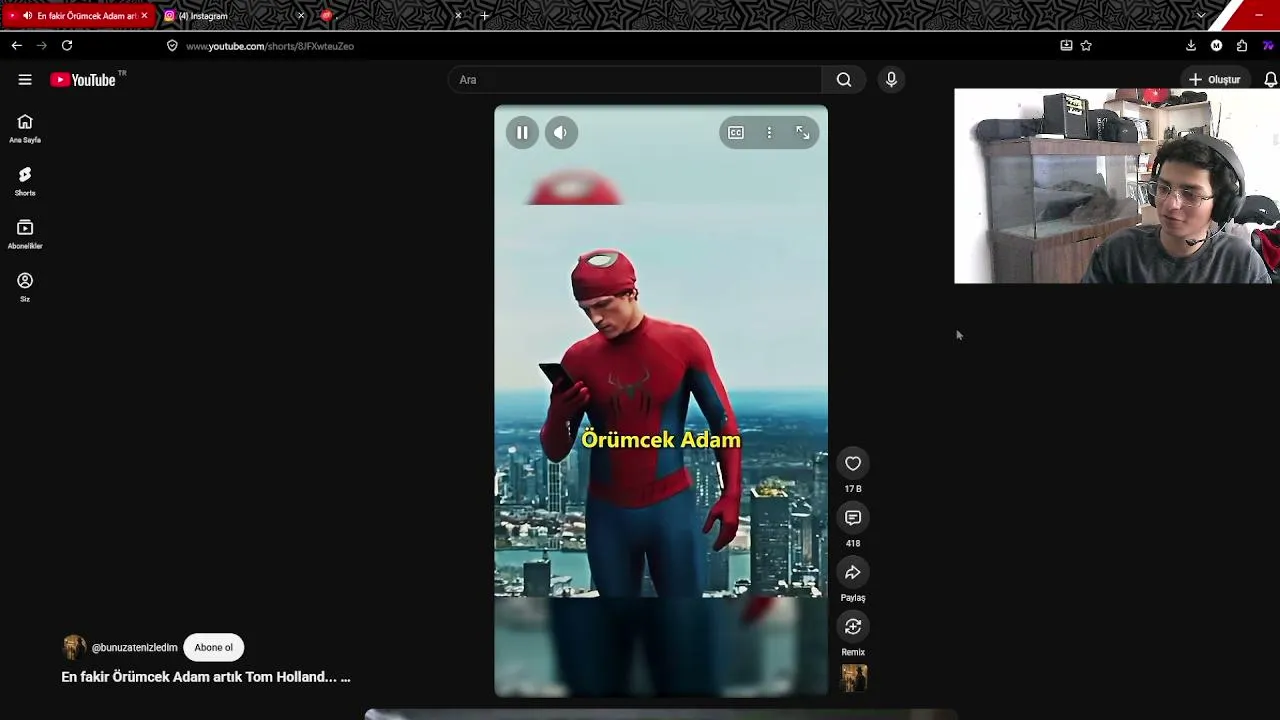The height and width of the screenshot is (720, 1280).
Task: Install app icon in address bar
Action: click(x=1066, y=46)
